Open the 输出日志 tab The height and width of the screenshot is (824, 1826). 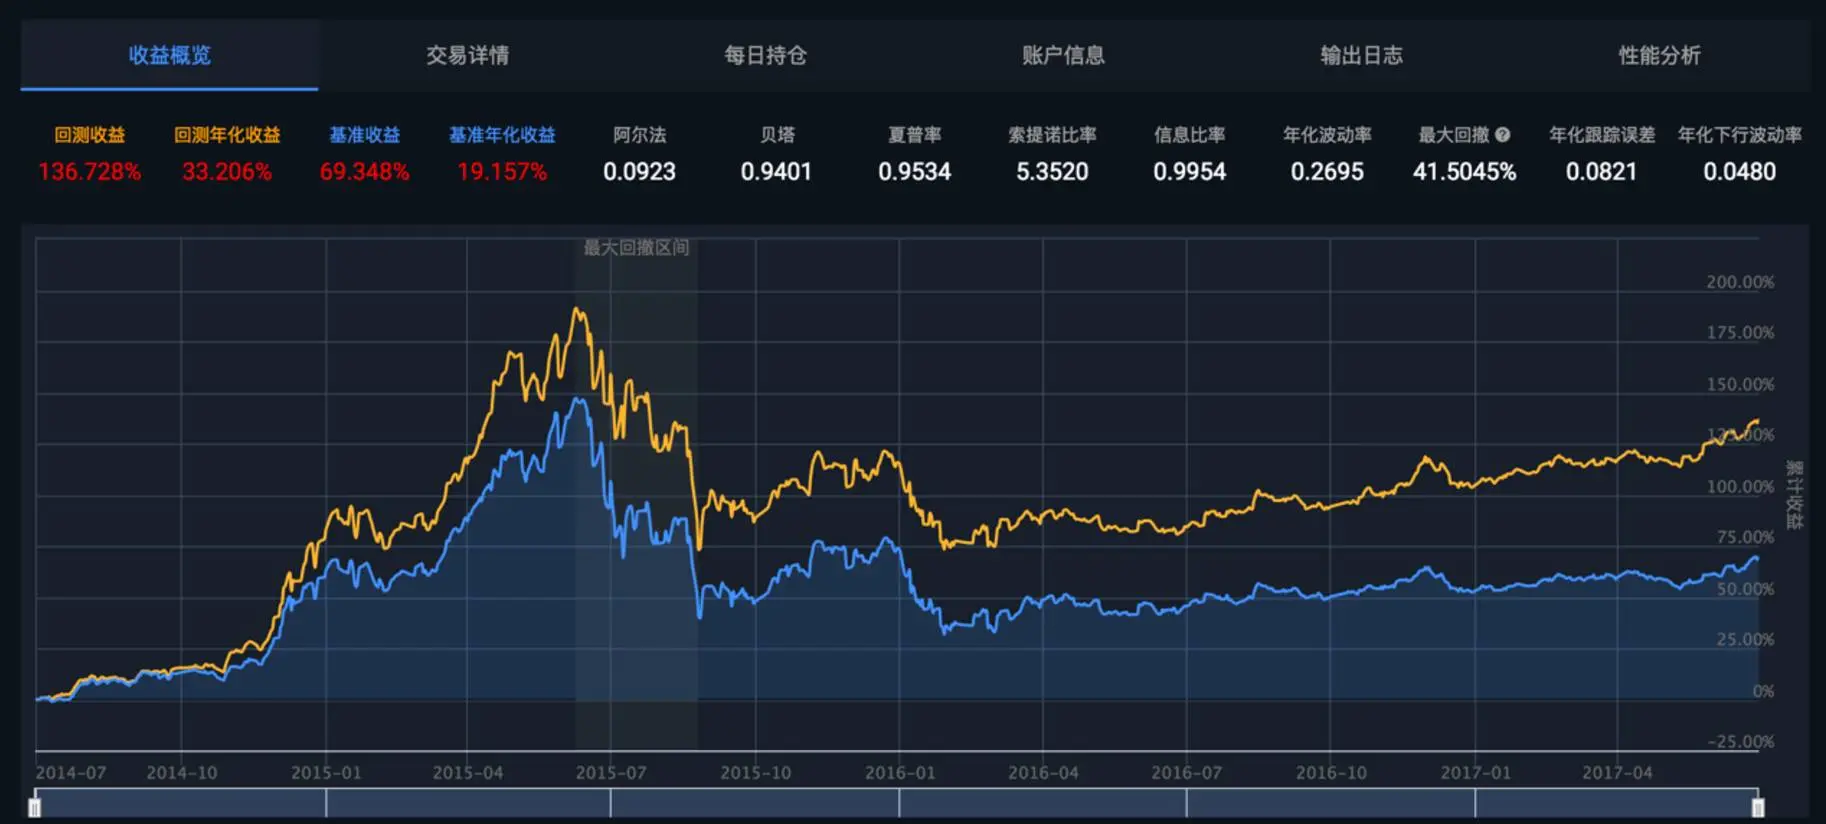point(1357,56)
